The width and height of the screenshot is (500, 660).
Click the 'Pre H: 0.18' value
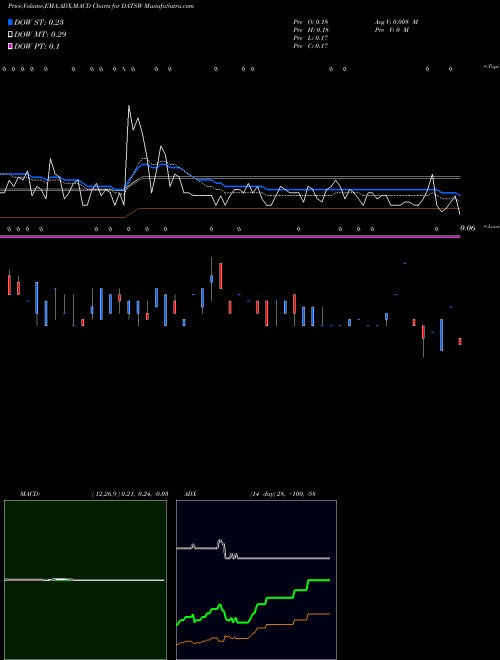[311, 30]
